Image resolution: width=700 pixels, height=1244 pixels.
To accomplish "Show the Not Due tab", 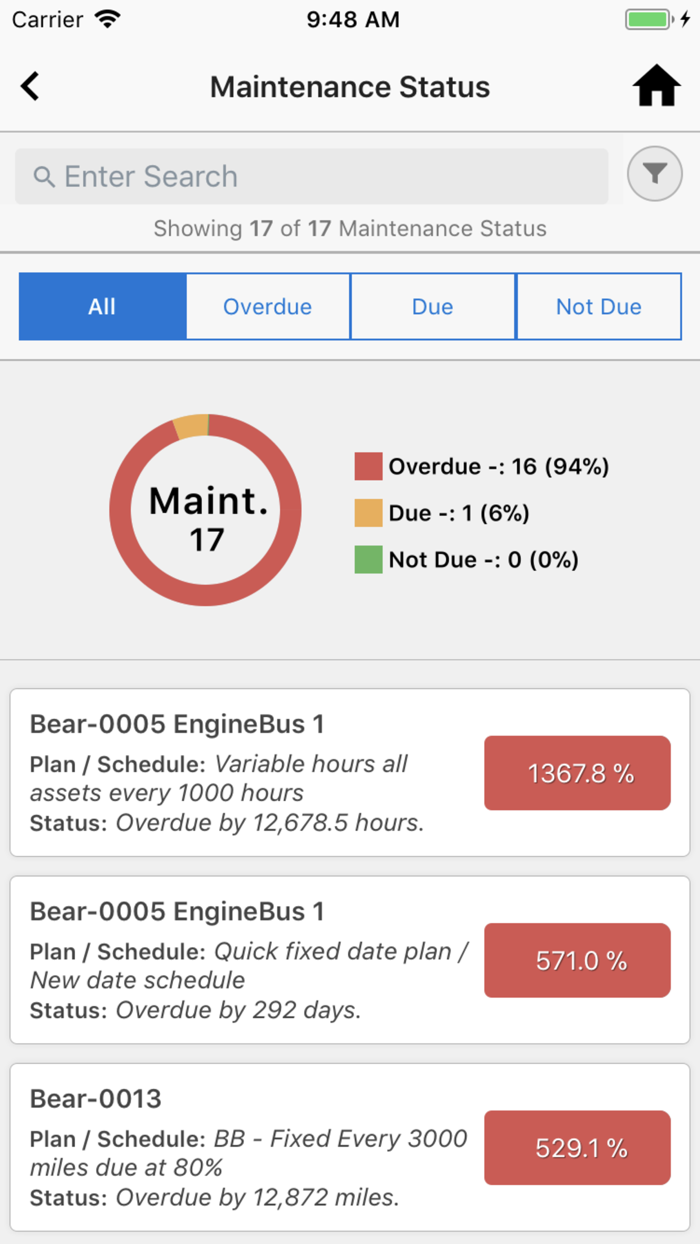I will 598,307.
